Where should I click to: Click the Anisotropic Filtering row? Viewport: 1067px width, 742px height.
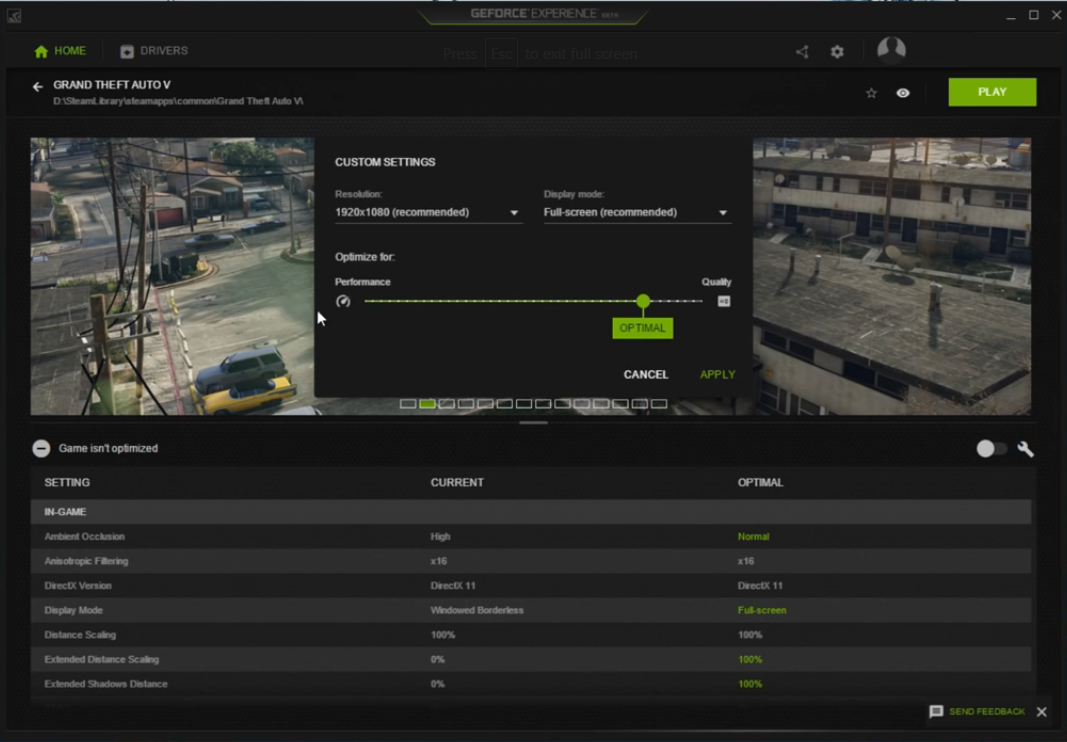coord(531,561)
